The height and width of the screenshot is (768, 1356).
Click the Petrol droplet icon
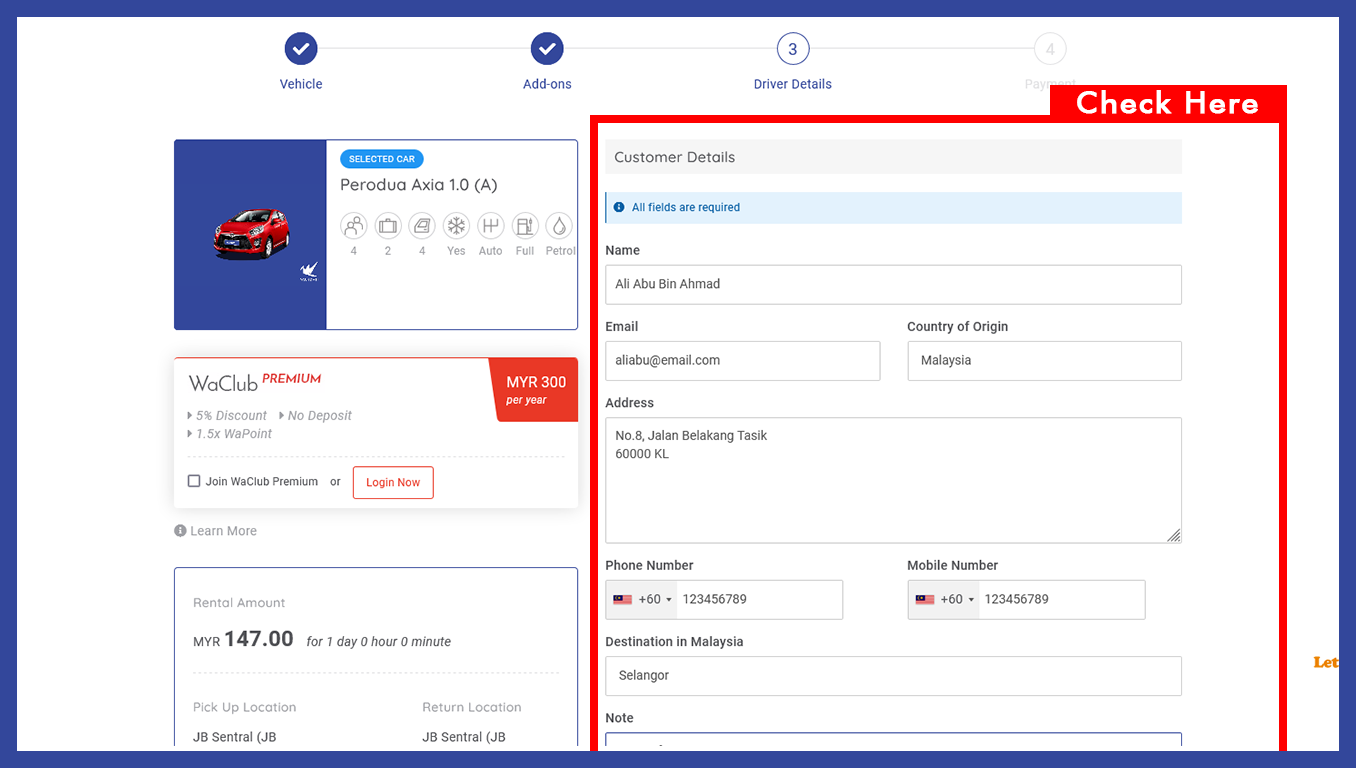[x=559, y=225]
